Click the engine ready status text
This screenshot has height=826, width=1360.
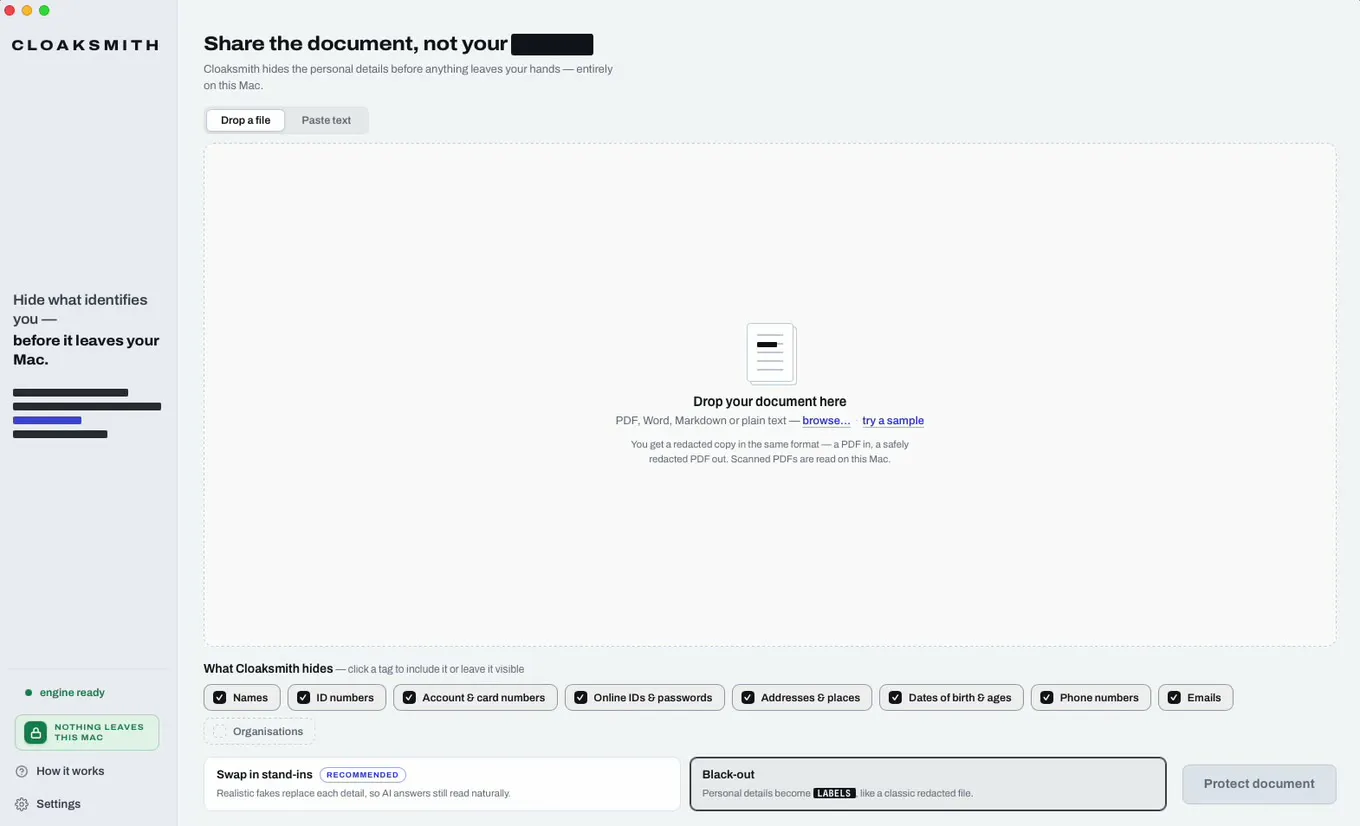72,693
